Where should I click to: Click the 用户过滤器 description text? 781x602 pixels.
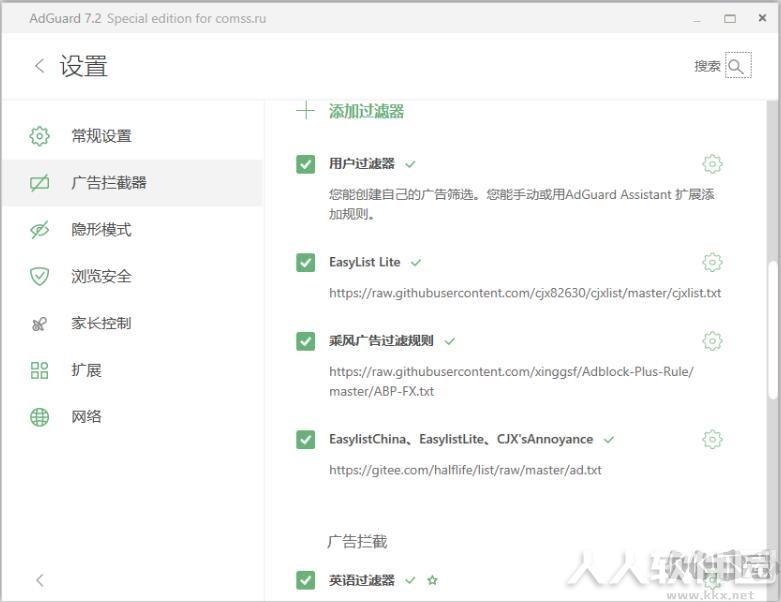click(521, 204)
